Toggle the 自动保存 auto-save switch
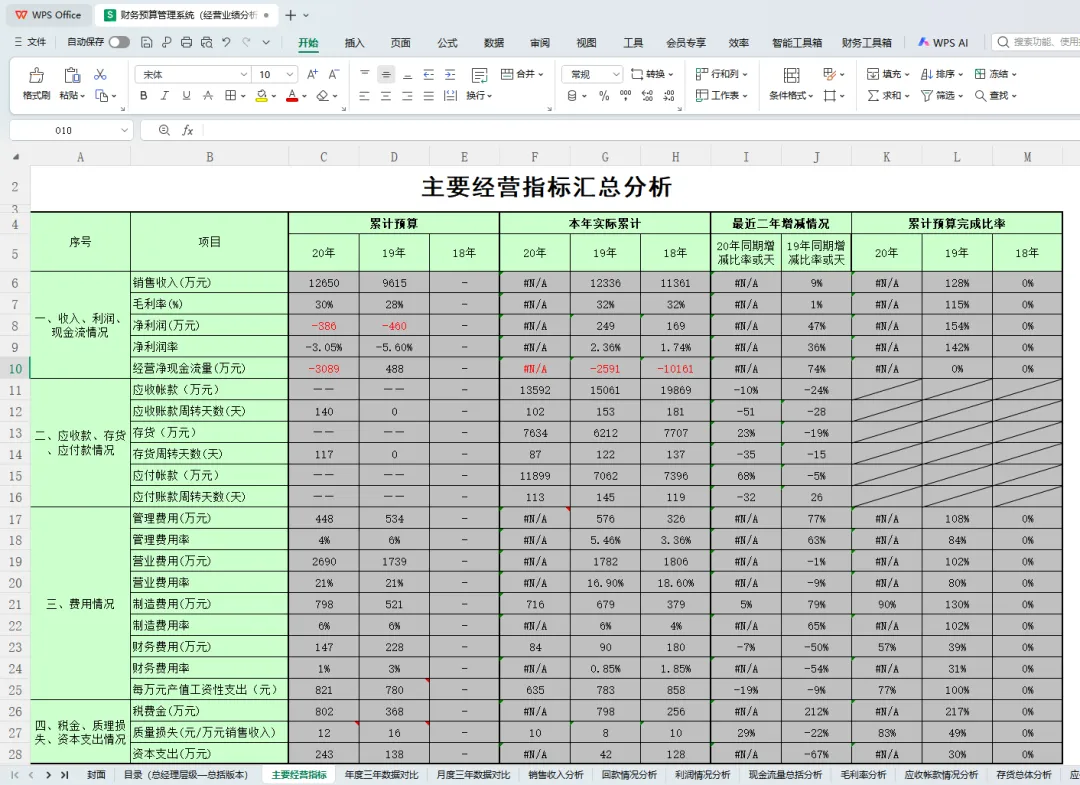Screen dimensions: 1080x785 click(x=119, y=43)
